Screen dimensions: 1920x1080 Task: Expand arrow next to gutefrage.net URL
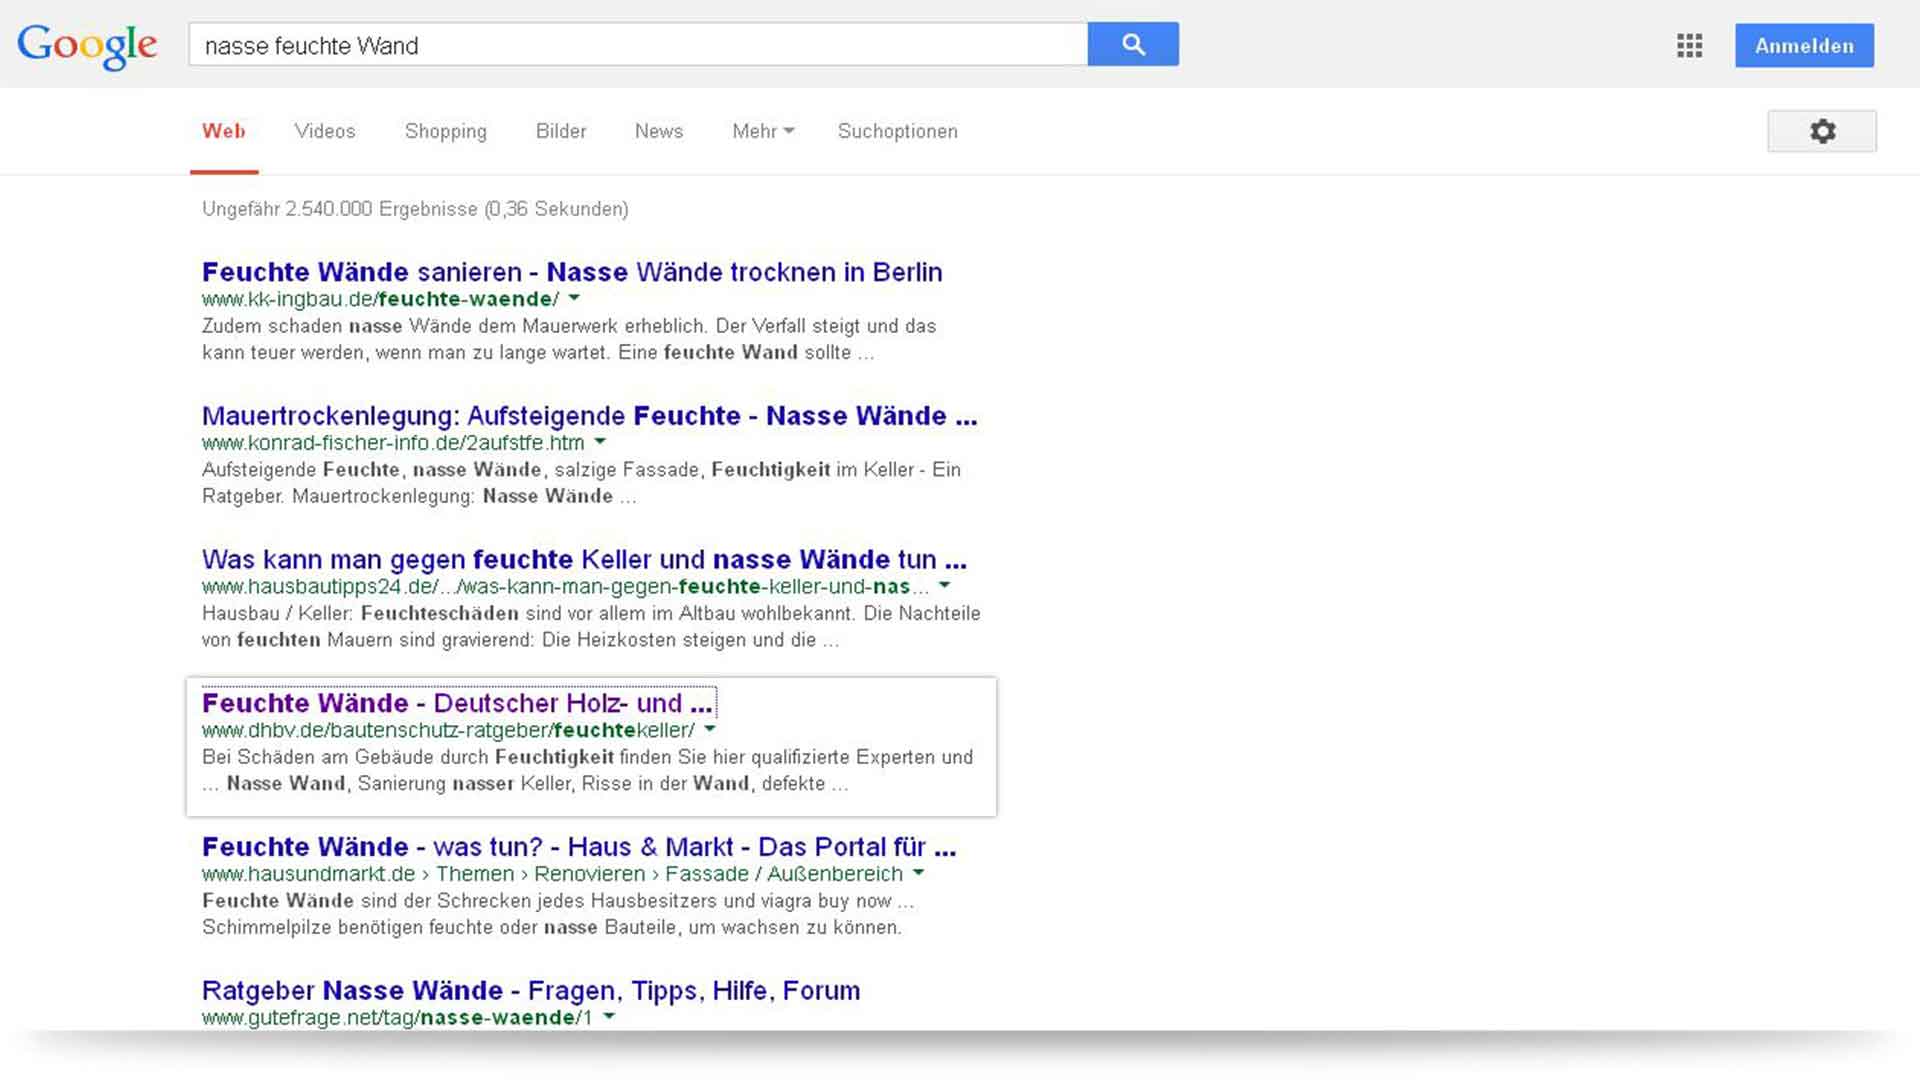coord(609,1017)
